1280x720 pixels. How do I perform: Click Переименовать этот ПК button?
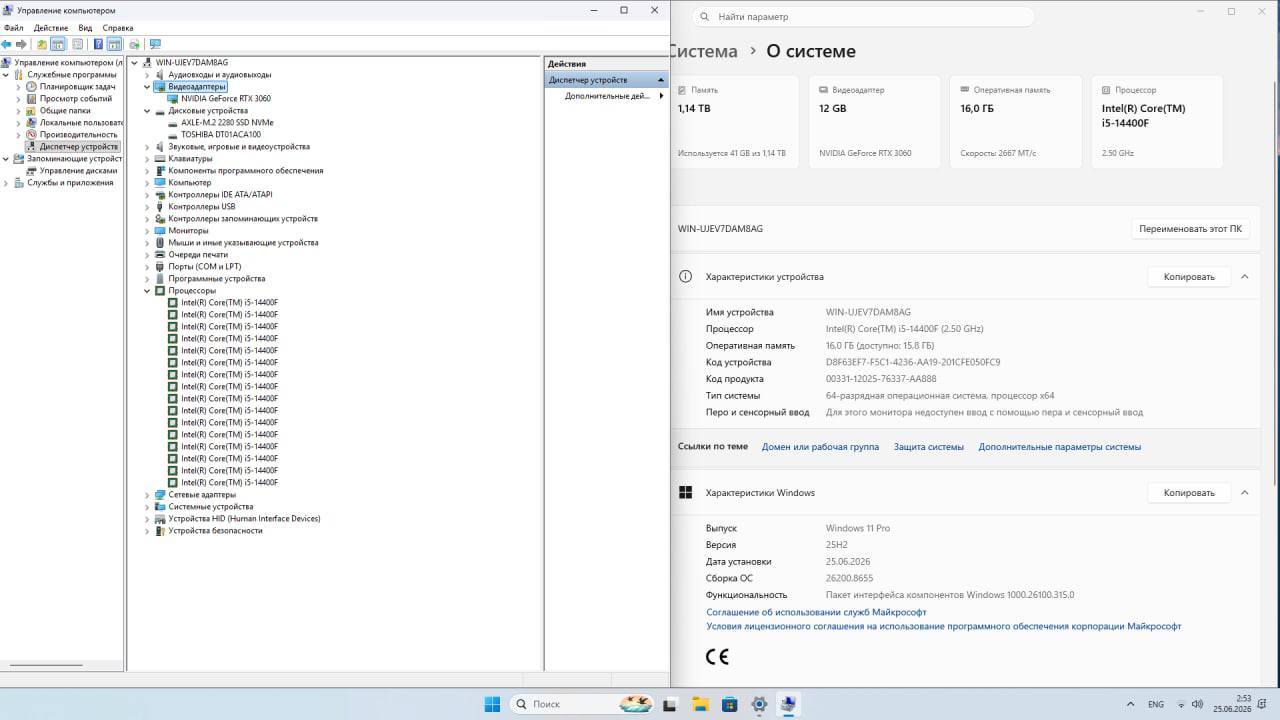coord(1190,229)
